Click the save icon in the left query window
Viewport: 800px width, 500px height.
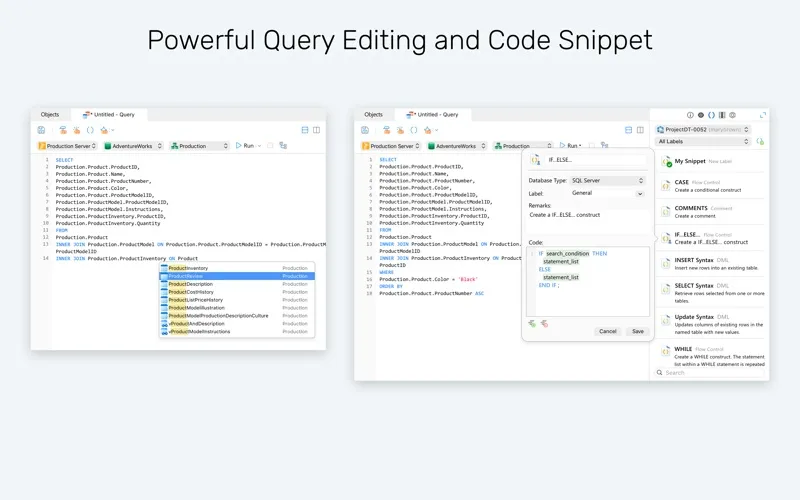[x=41, y=130]
